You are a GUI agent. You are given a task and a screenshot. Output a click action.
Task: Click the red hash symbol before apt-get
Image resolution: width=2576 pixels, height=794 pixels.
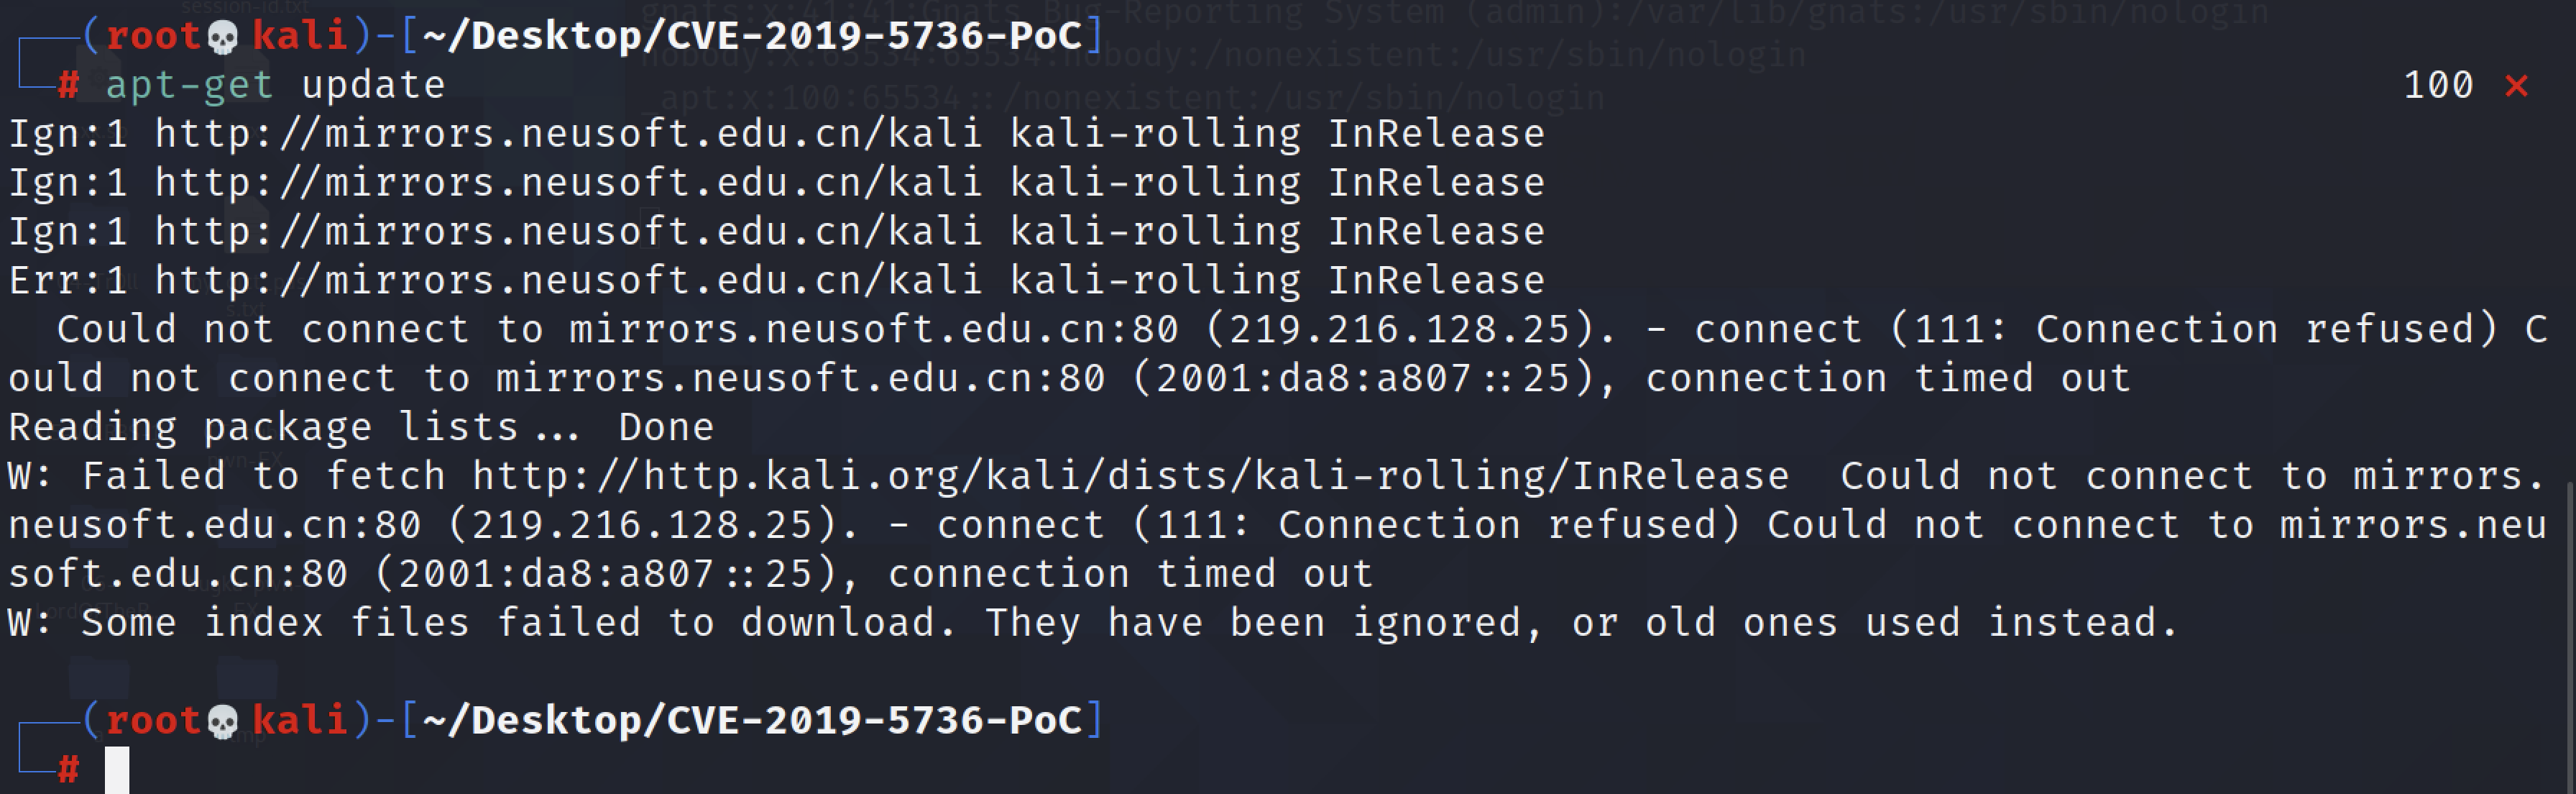tap(68, 86)
